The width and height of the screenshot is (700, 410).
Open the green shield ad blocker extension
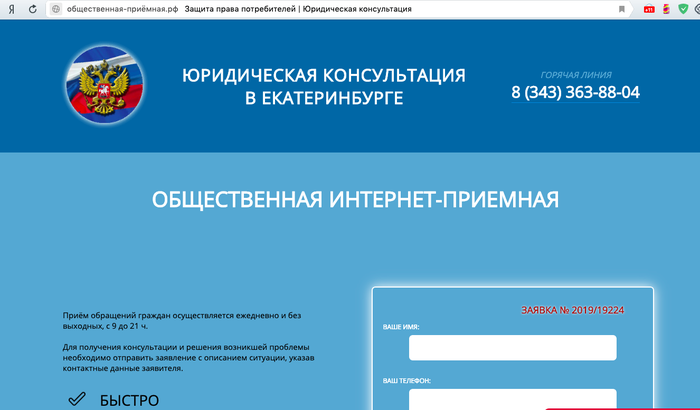pos(684,8)
